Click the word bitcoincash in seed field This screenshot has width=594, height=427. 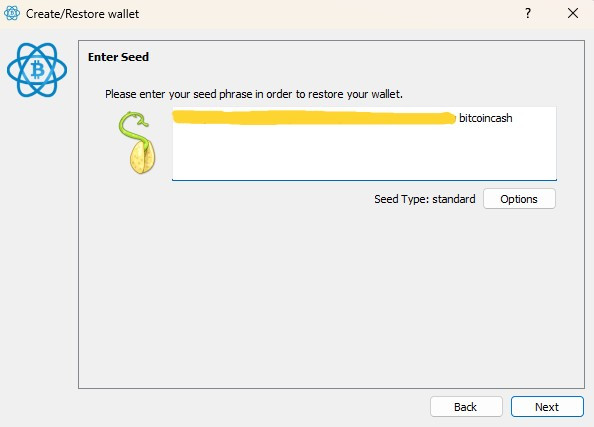click(486, 118)
